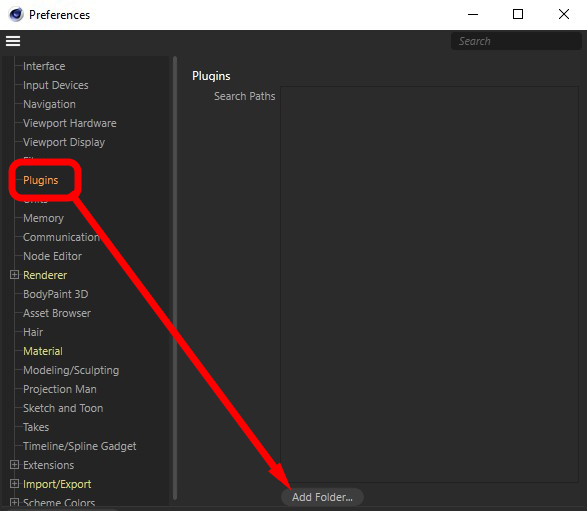This screenshot has height=511, width=587.
Task: Select the Asset Browser category
Action: point(57,313)
